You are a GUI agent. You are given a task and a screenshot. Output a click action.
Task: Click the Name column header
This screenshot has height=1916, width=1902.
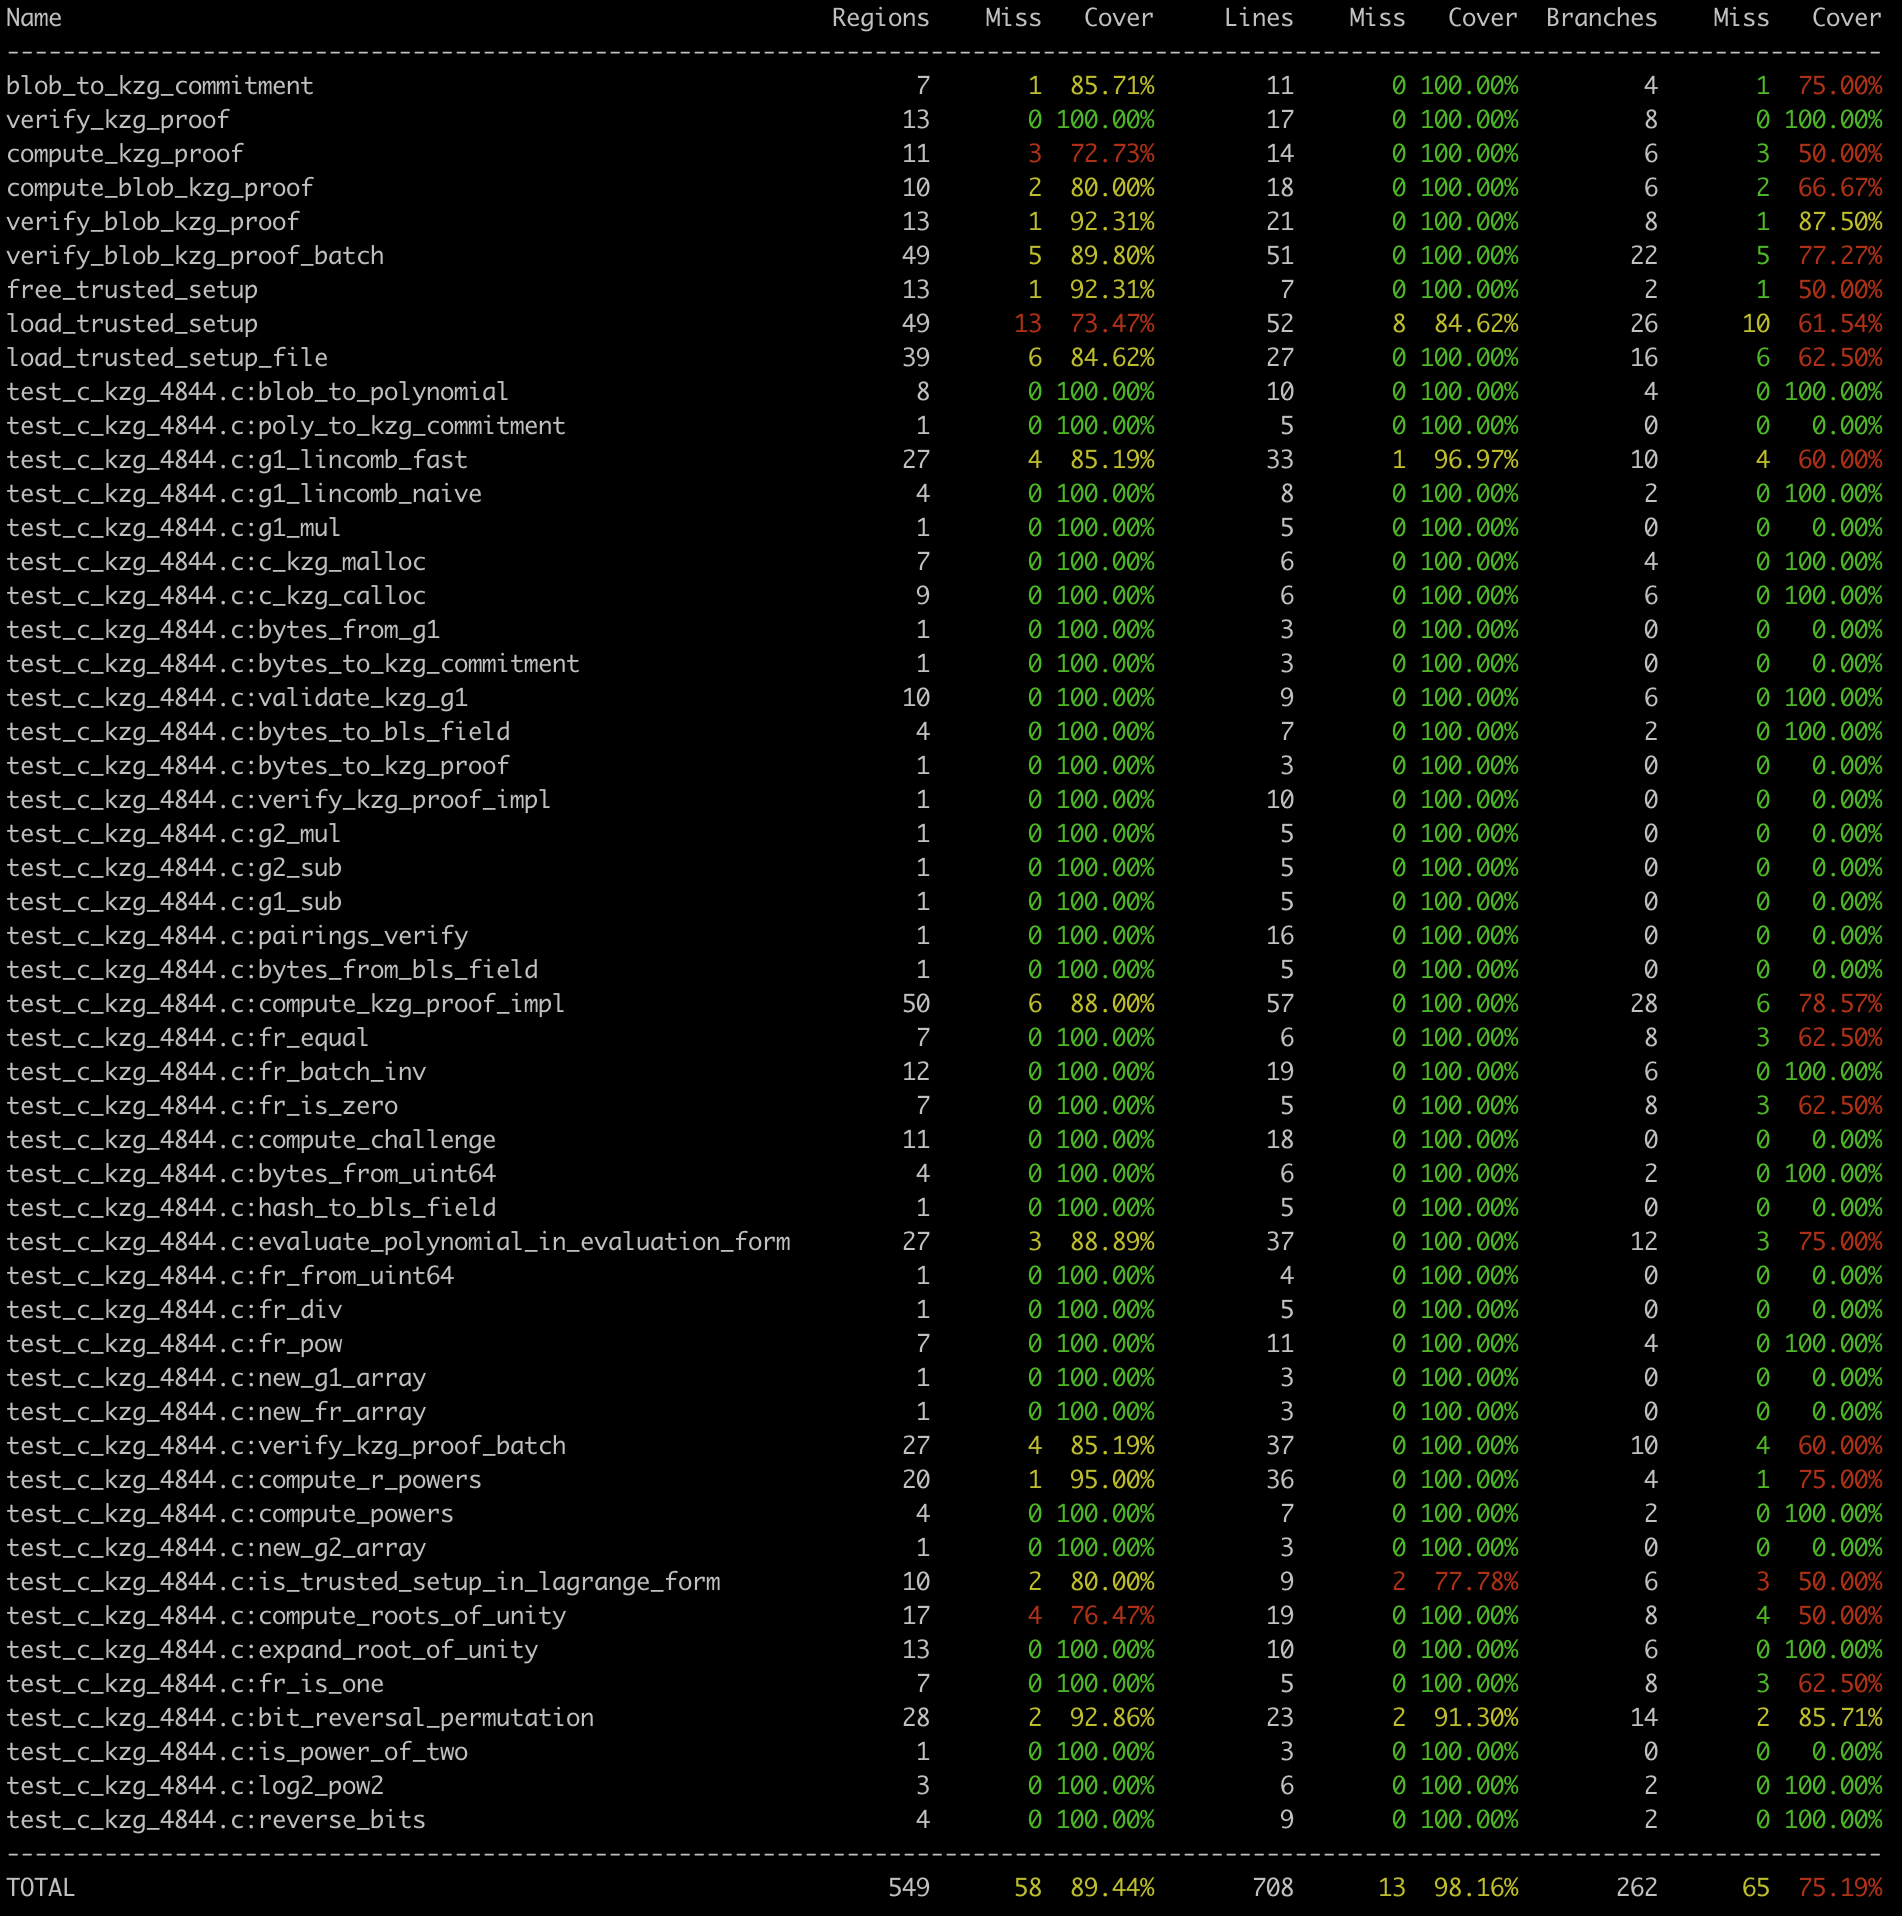pyautogui.click(x=34, y=18)
